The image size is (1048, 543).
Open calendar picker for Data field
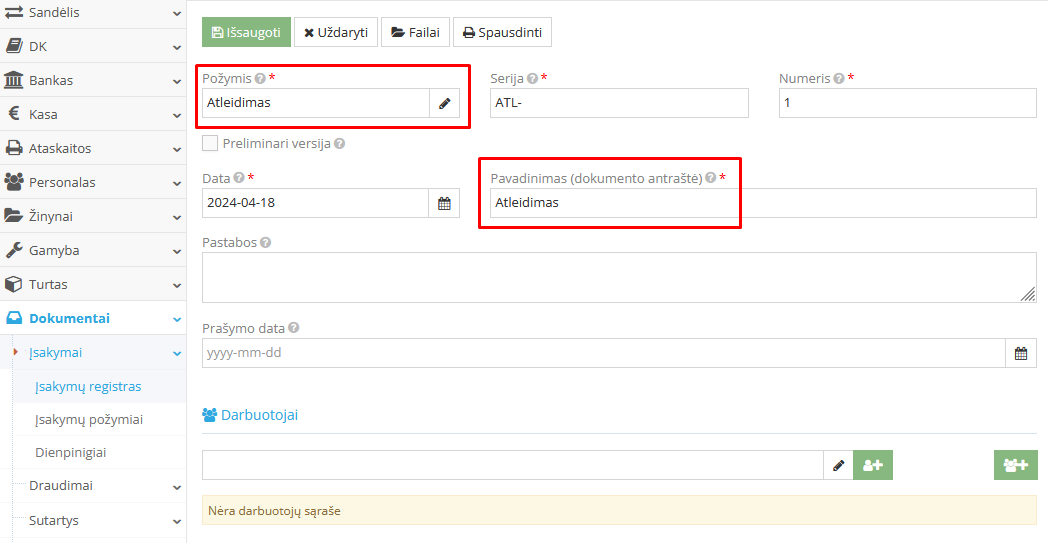tap(444, 203)
